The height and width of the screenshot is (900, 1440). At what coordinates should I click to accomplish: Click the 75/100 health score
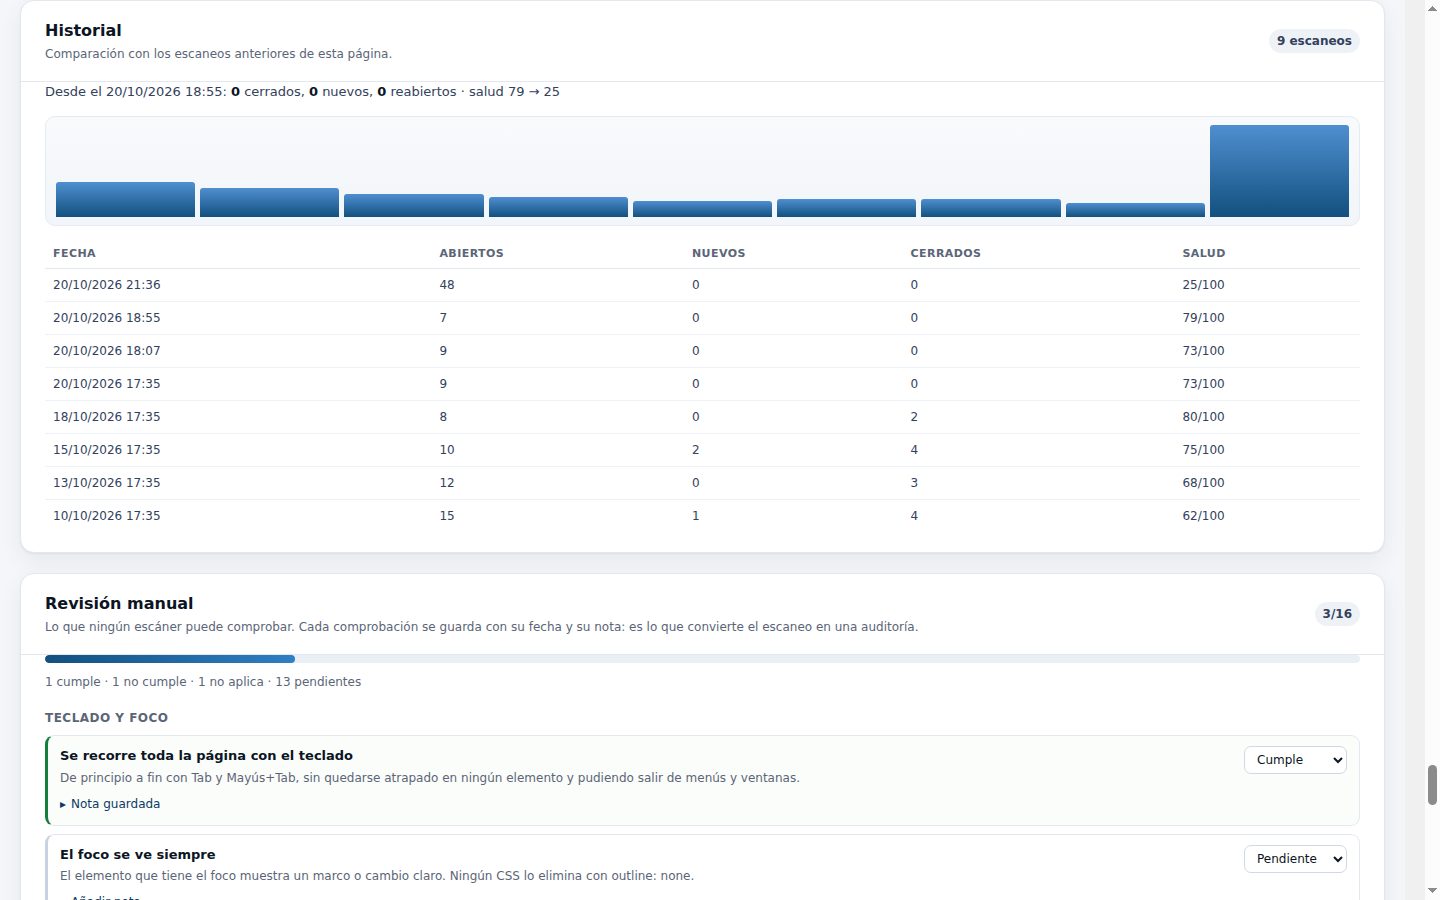click(x=1203, y=450)
